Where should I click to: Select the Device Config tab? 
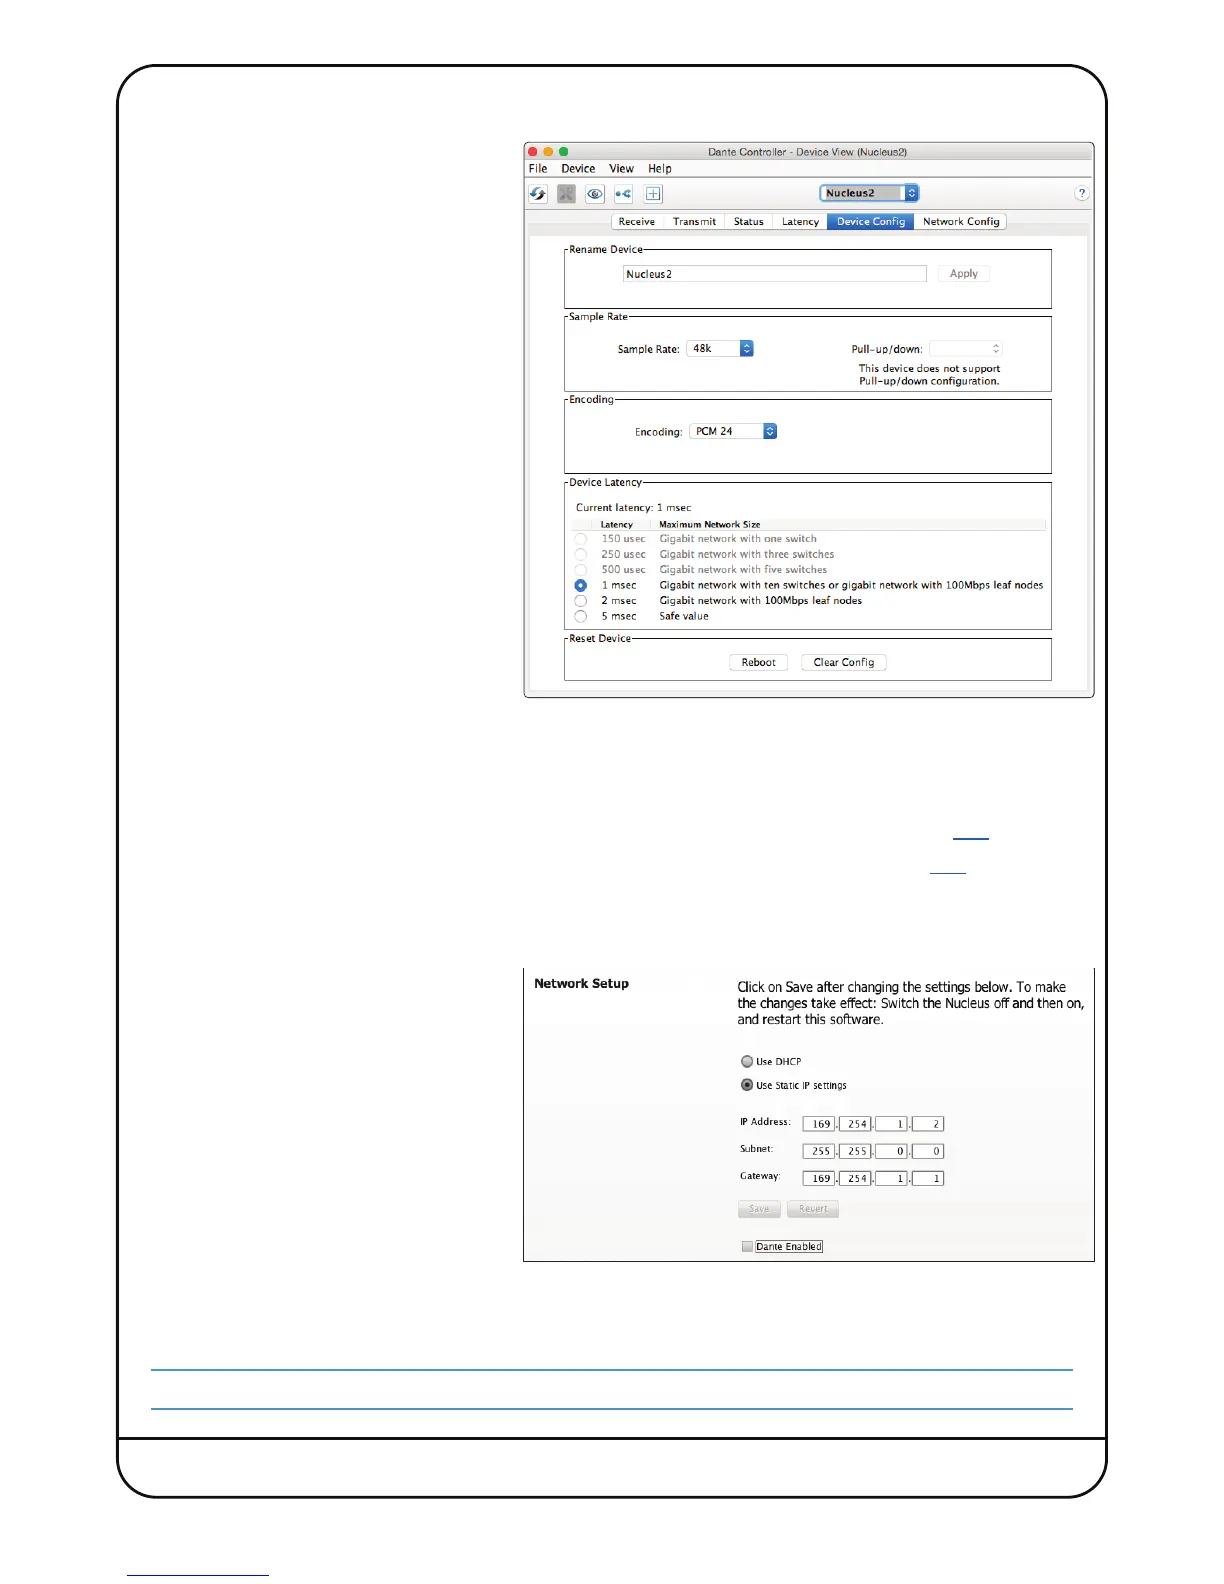(871, 222)
